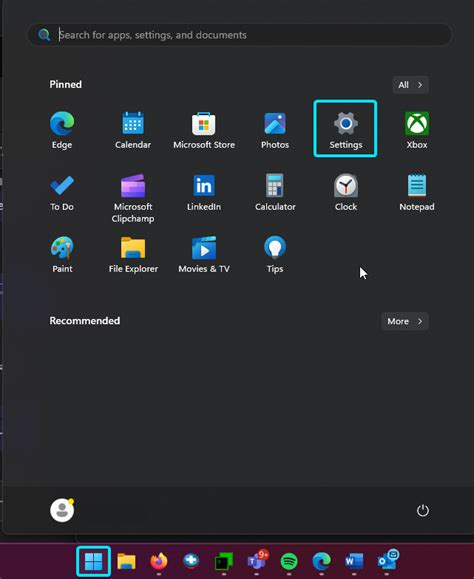Screen dimensions: 474x579
Task: Open the blue plus-circle app on taskbar
Action: point(191,561)
